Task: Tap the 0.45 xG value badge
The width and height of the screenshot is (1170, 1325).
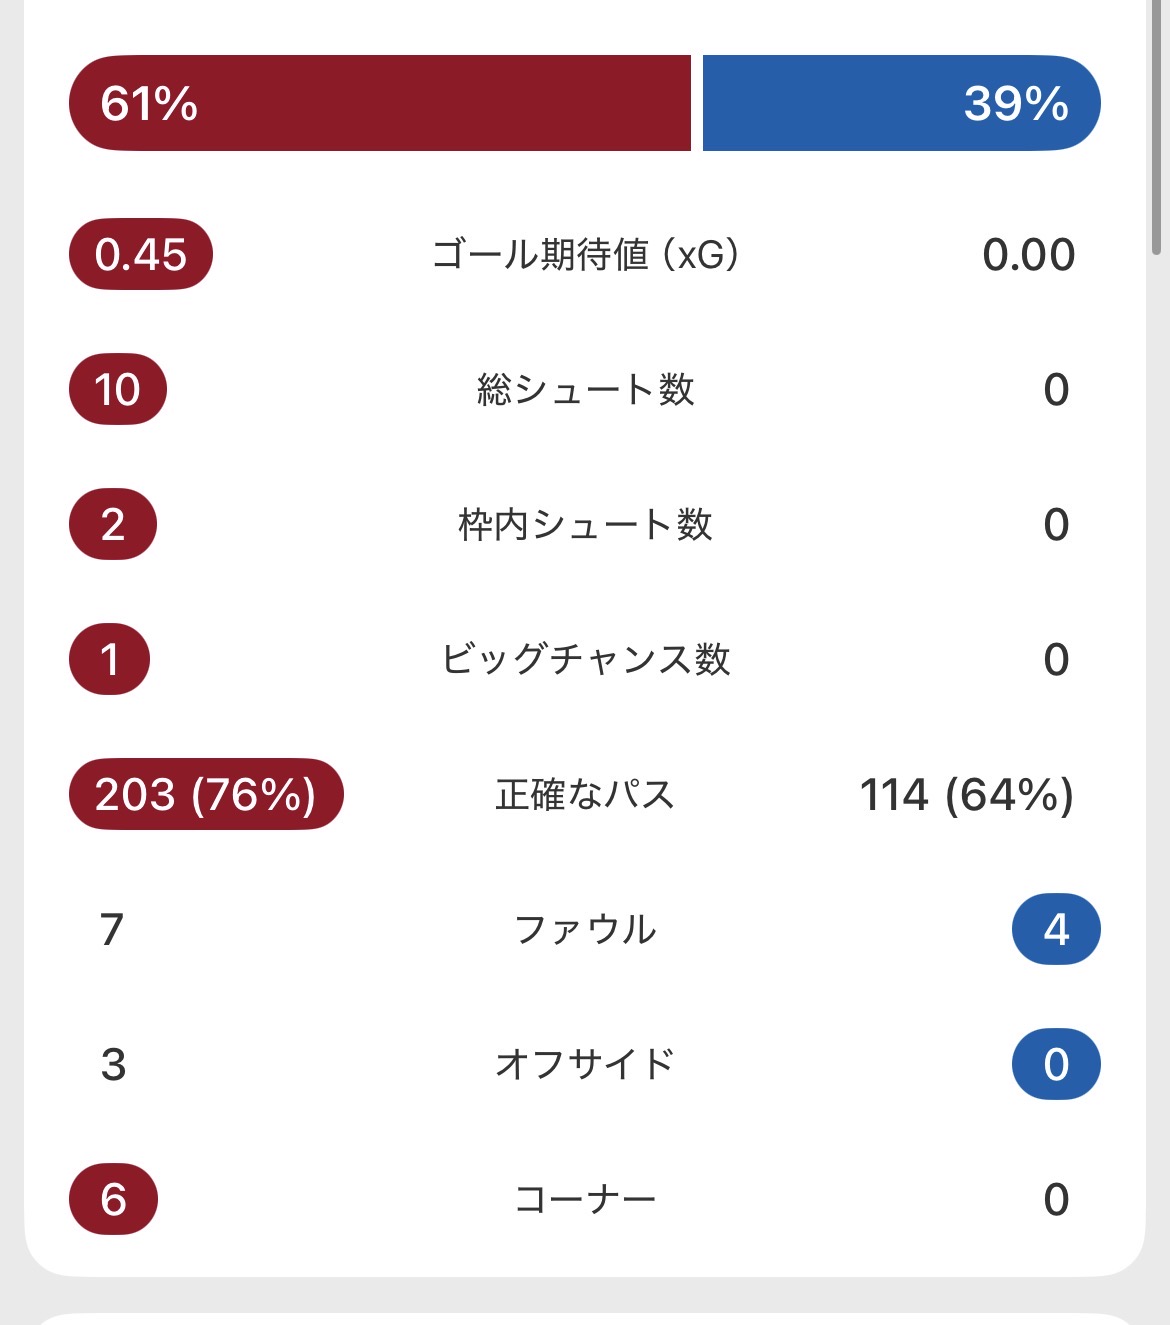Action: tap(141, 254)
